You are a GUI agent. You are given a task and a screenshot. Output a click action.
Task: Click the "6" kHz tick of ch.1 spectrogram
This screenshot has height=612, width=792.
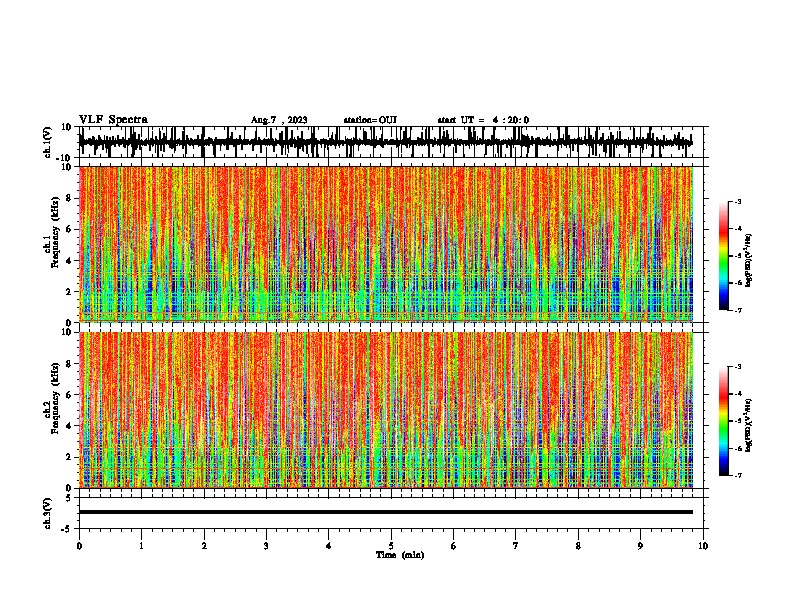pyautogui.click(x=69, y=229)
